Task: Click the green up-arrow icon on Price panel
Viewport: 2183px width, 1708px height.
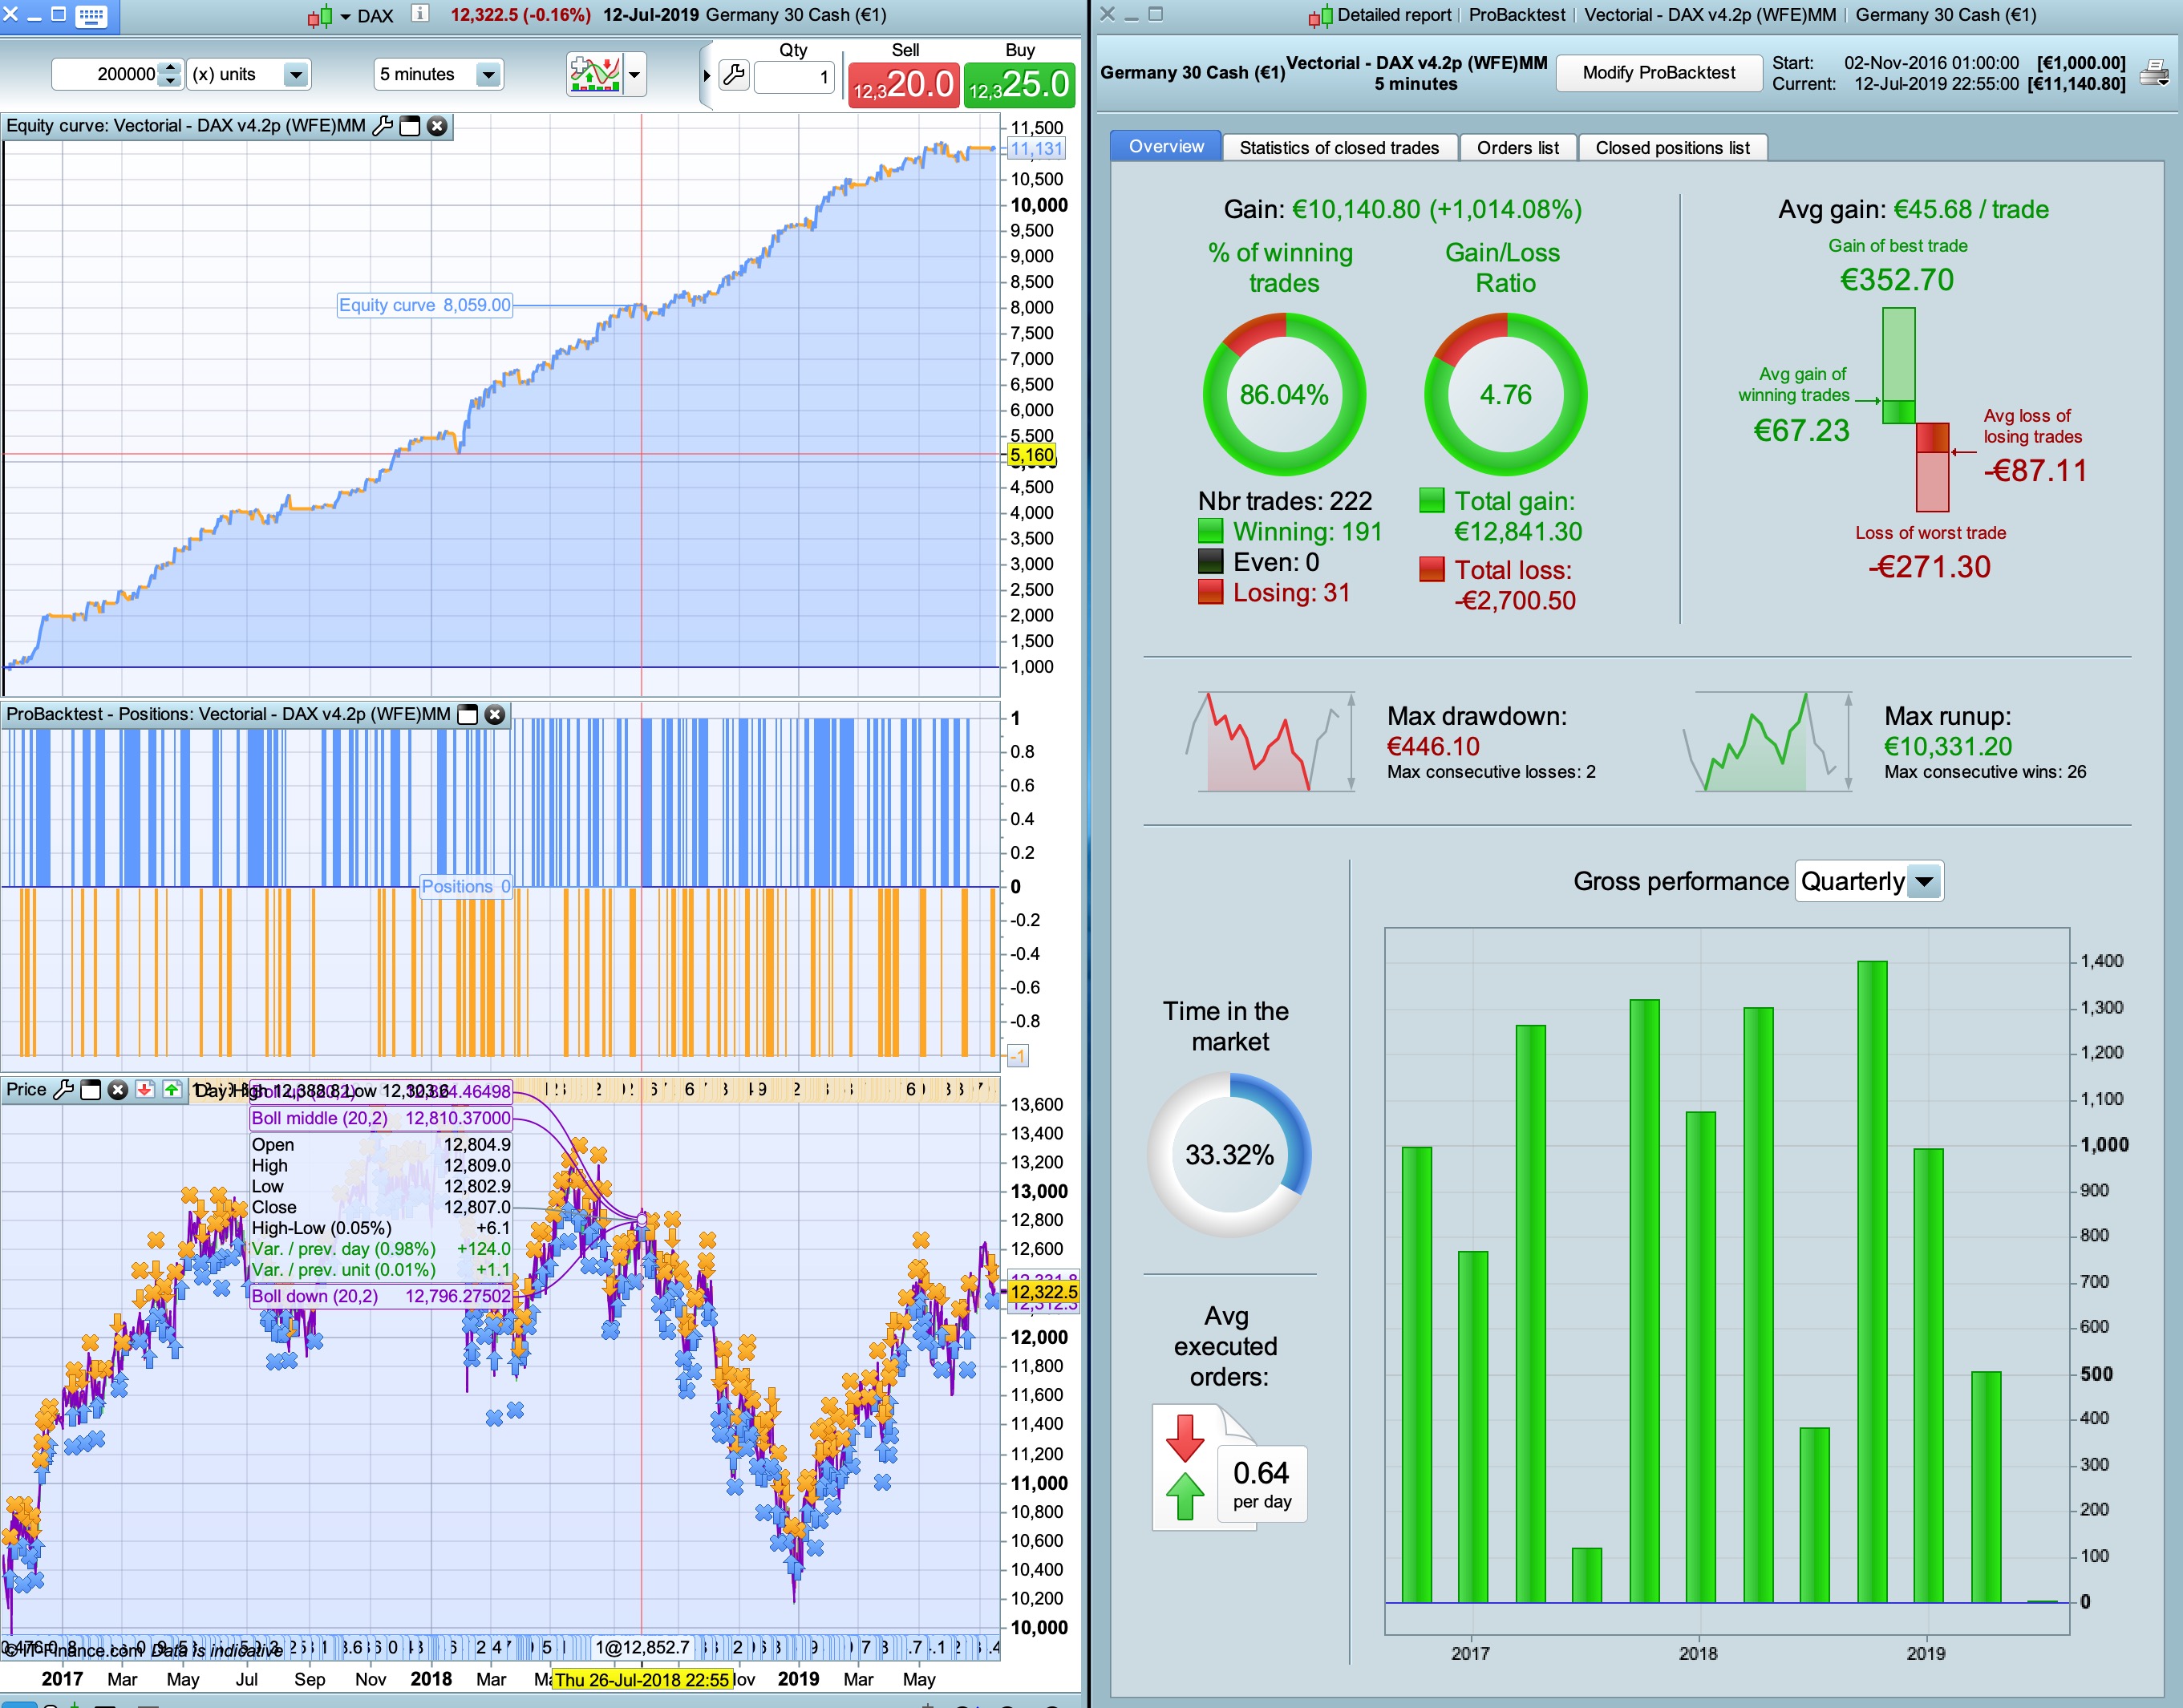Action: coord(172,1090)
